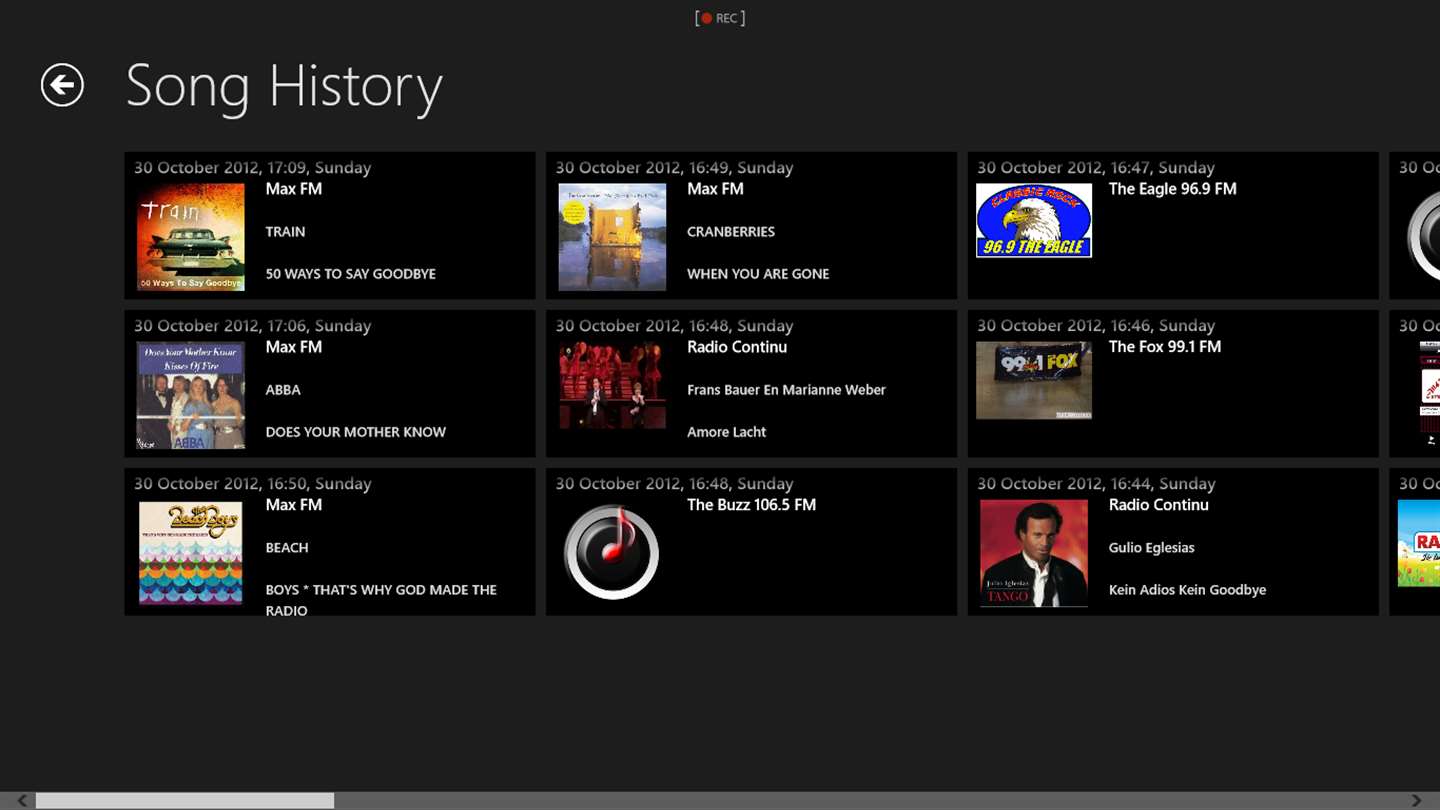Click the 'The Buzz 106.5 FM' station name
The width and height of the screenshot is (1440, 810).
click(752, 505)
